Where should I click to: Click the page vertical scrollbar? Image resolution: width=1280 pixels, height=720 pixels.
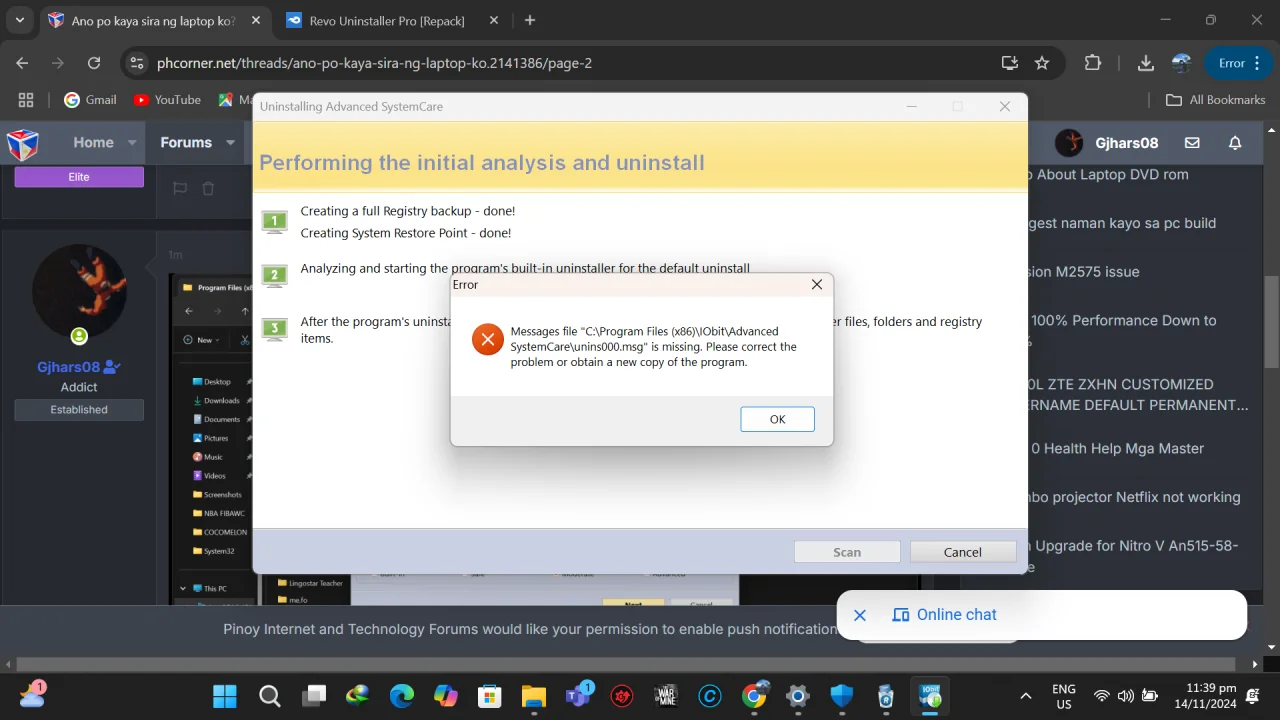tap(1272, 320)
